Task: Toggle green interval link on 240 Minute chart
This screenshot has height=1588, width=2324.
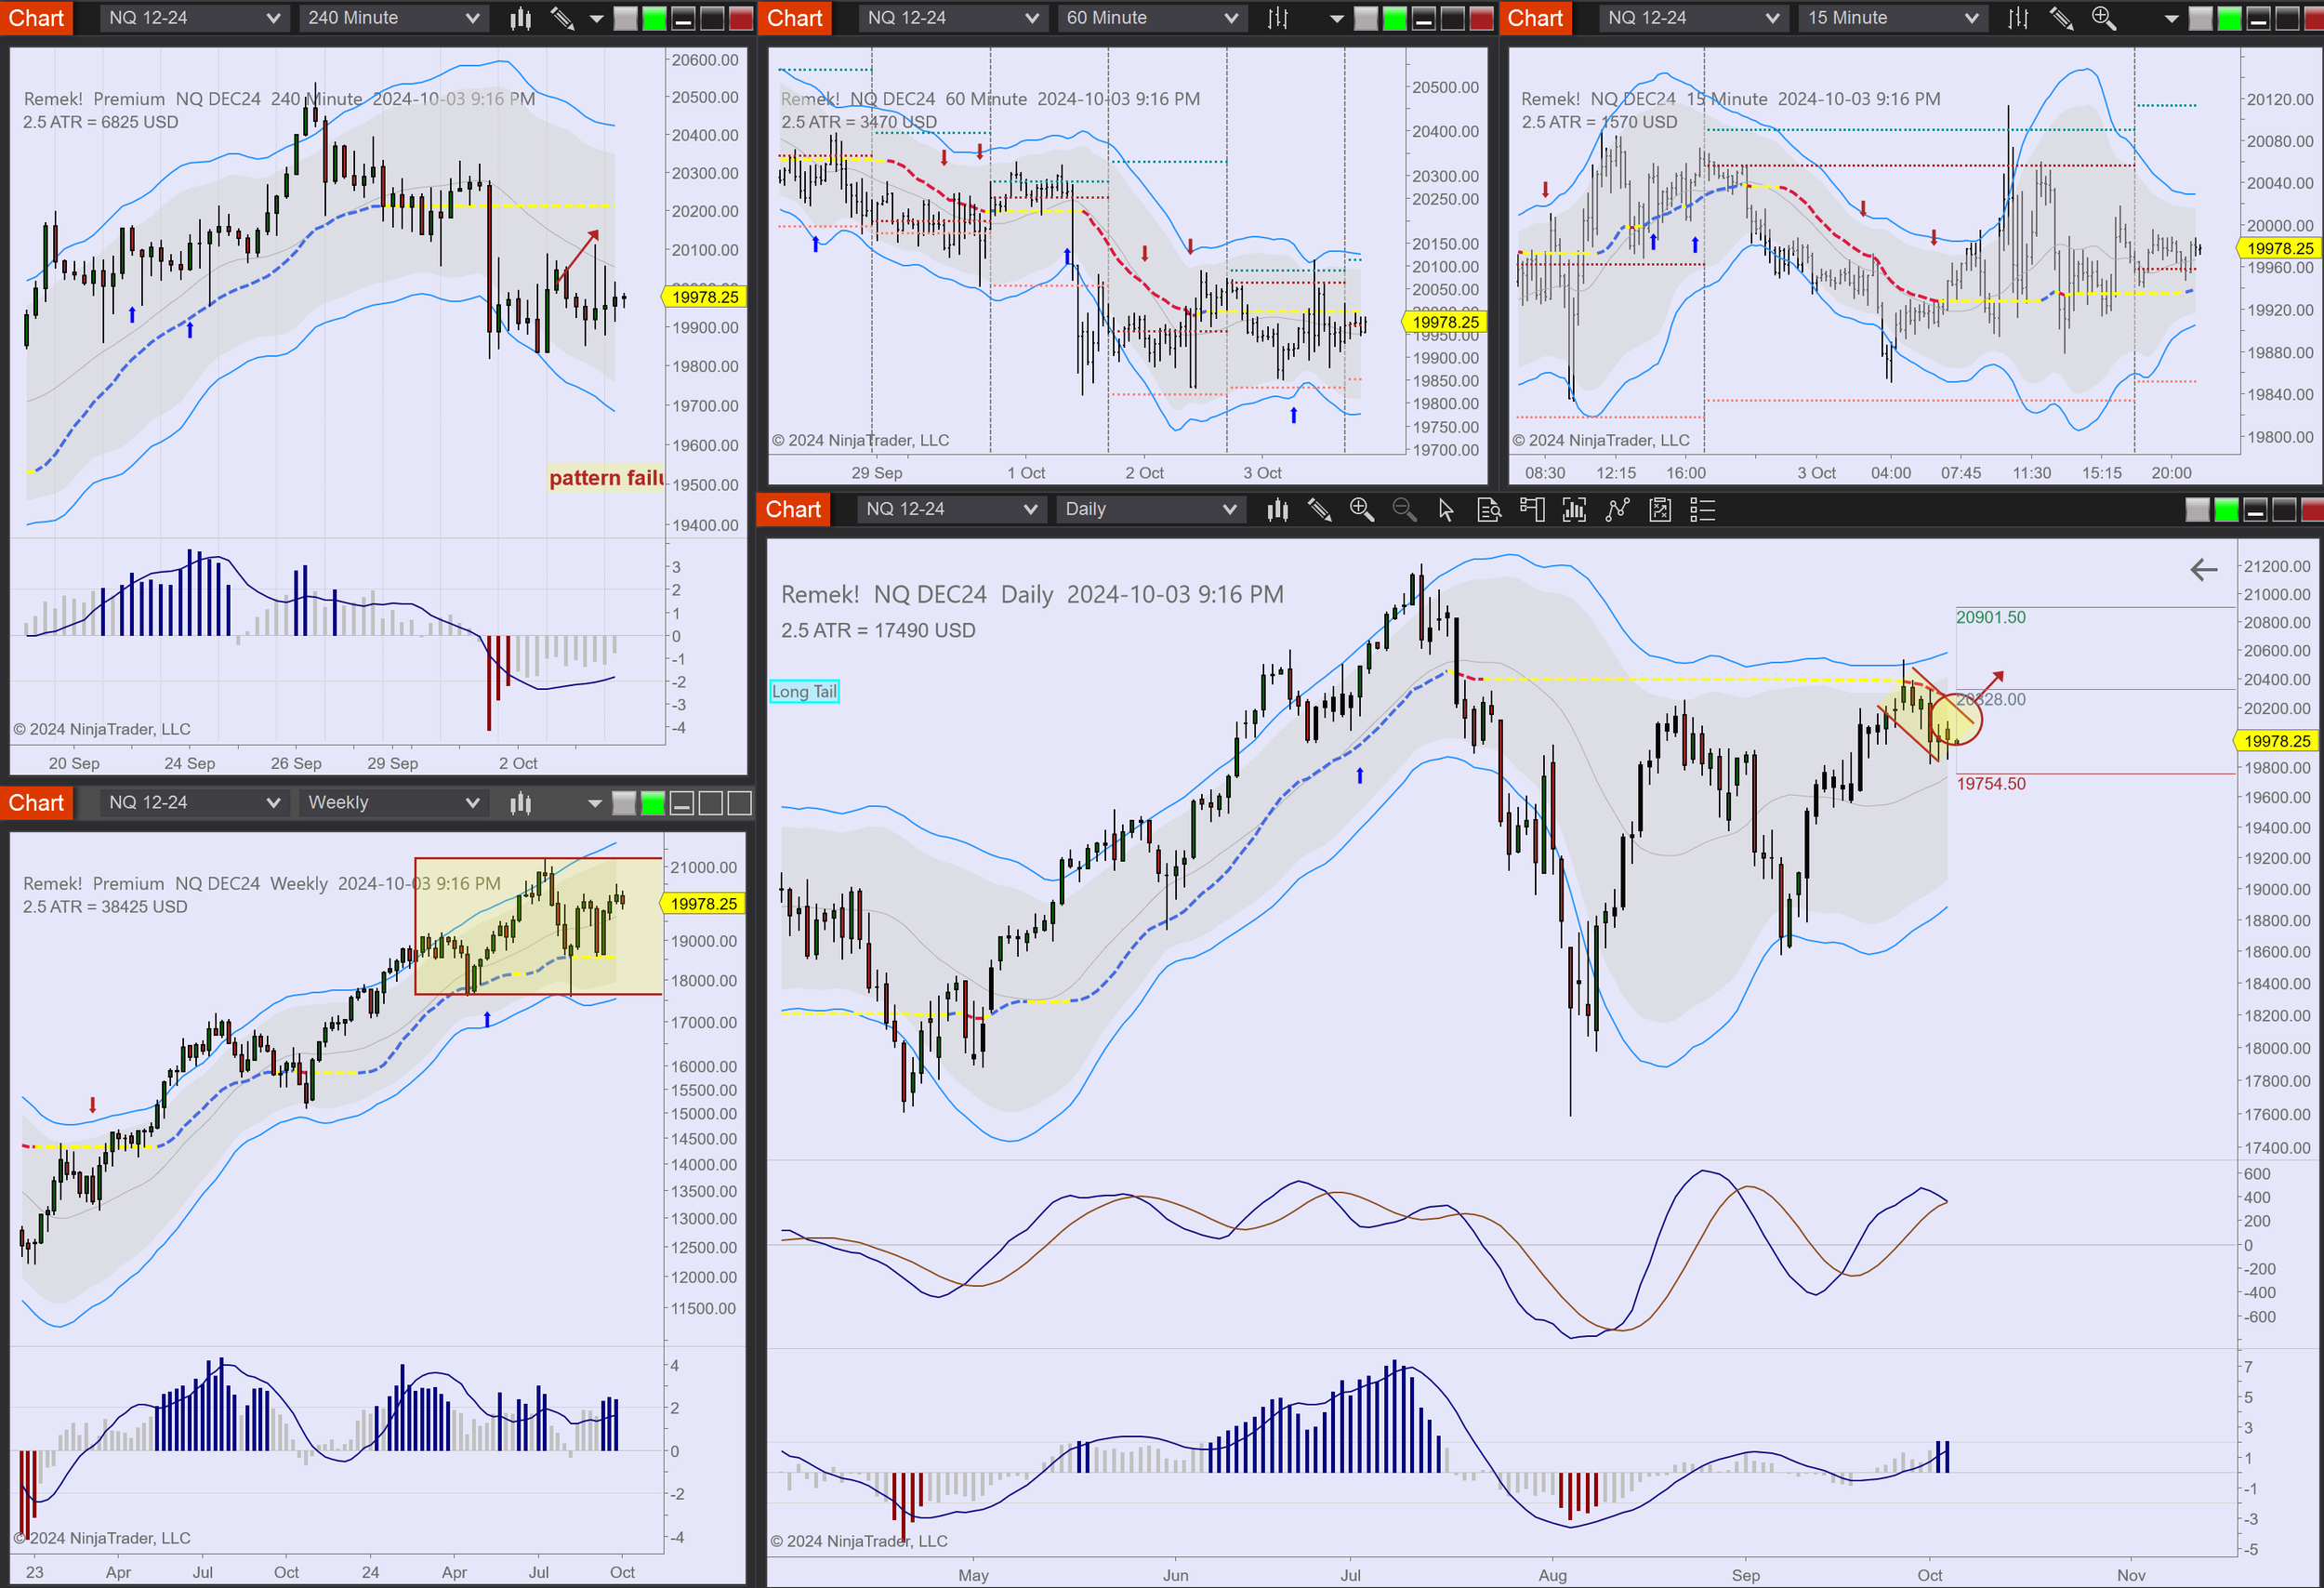Action: point(654,18)
